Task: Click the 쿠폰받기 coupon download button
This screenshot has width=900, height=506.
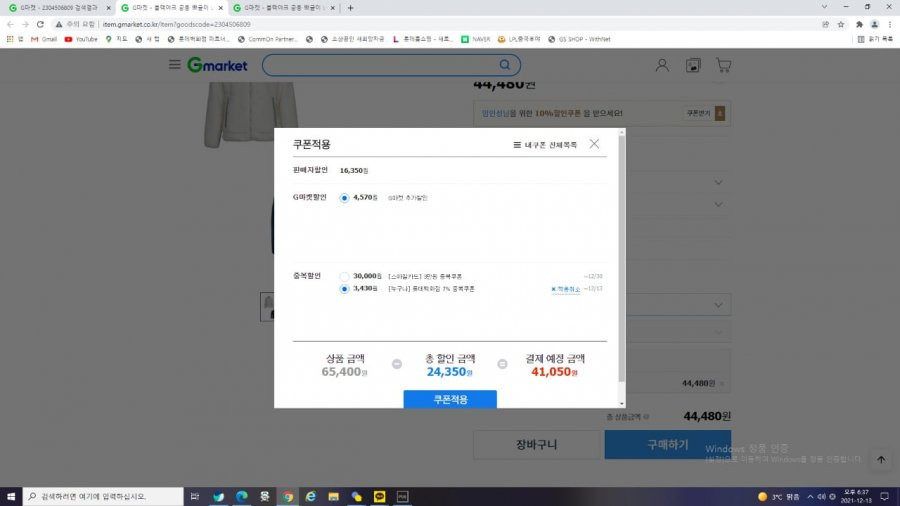Action: 705,114
